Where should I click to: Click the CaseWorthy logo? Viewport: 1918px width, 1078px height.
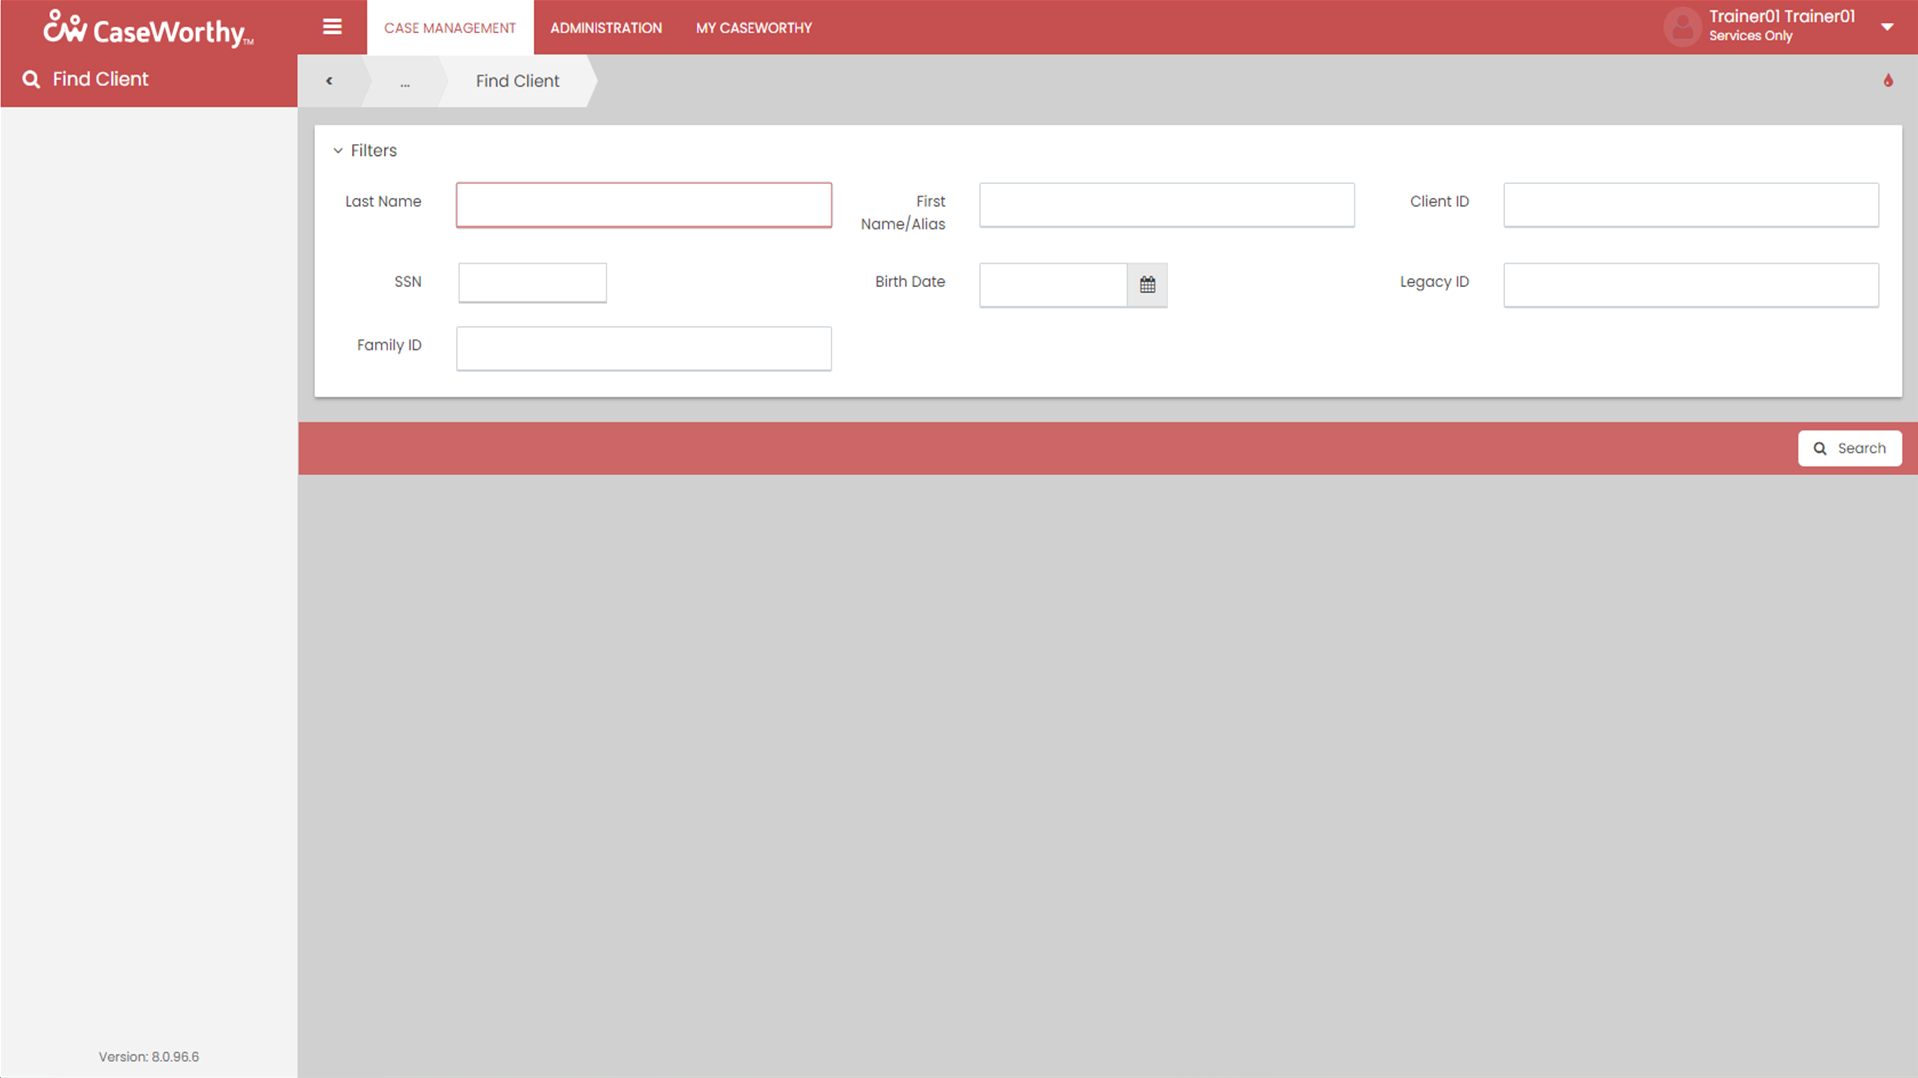(148, 28)
